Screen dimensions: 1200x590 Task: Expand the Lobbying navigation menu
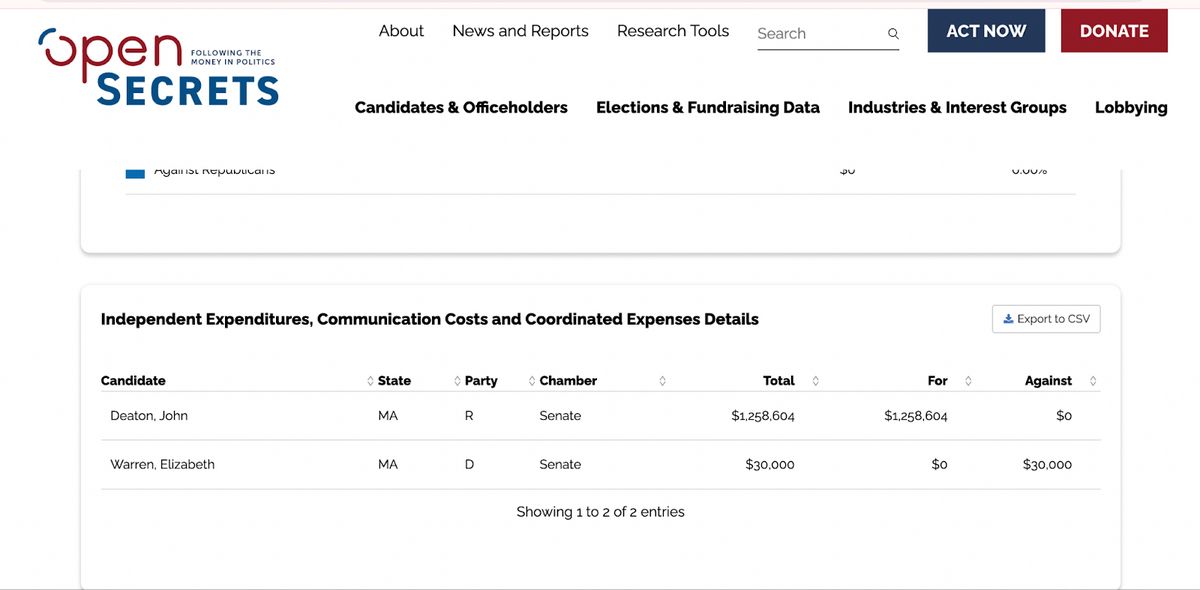(1131, 108)
